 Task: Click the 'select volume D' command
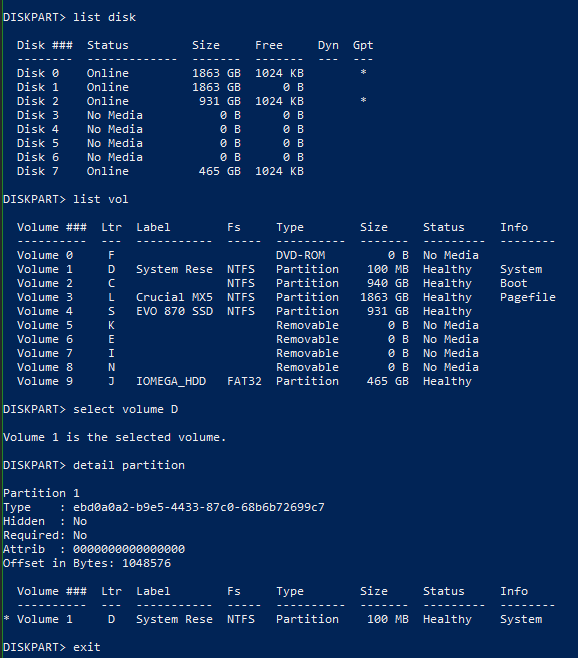[126, 409]
